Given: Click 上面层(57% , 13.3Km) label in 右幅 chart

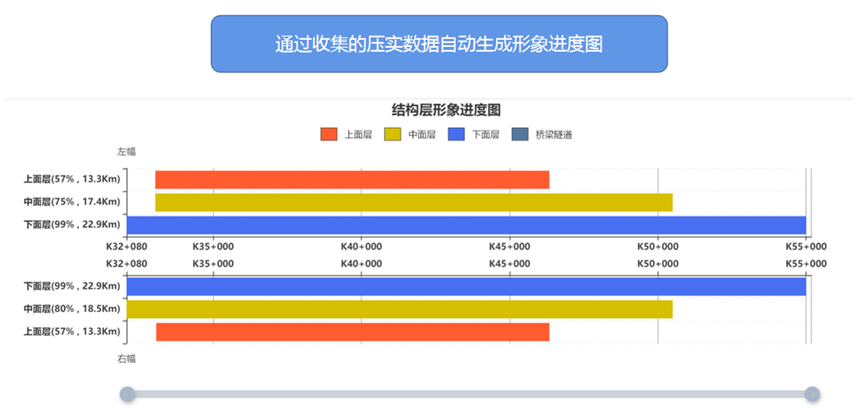Looking at the screenshot, I should (x=72, y=331).
